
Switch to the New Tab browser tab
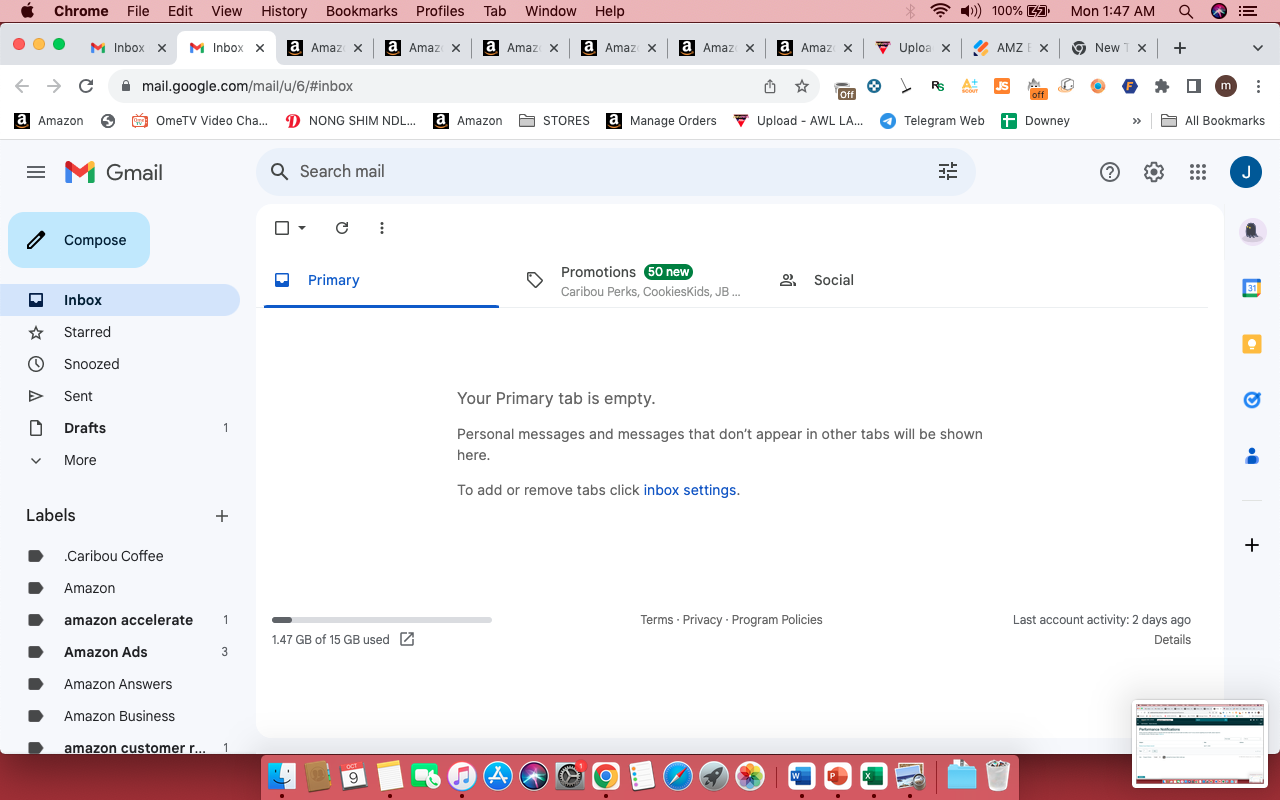[1109, 47]
